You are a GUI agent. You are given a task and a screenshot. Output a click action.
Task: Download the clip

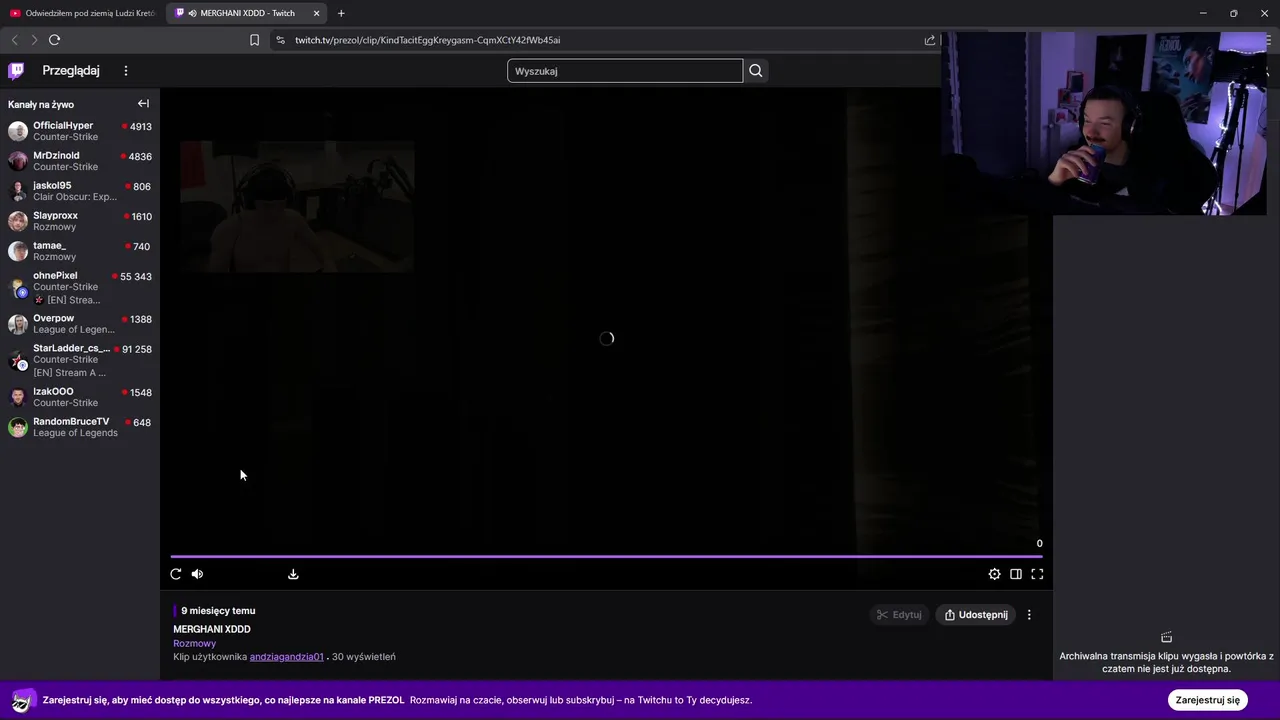[x=293, y=574]
